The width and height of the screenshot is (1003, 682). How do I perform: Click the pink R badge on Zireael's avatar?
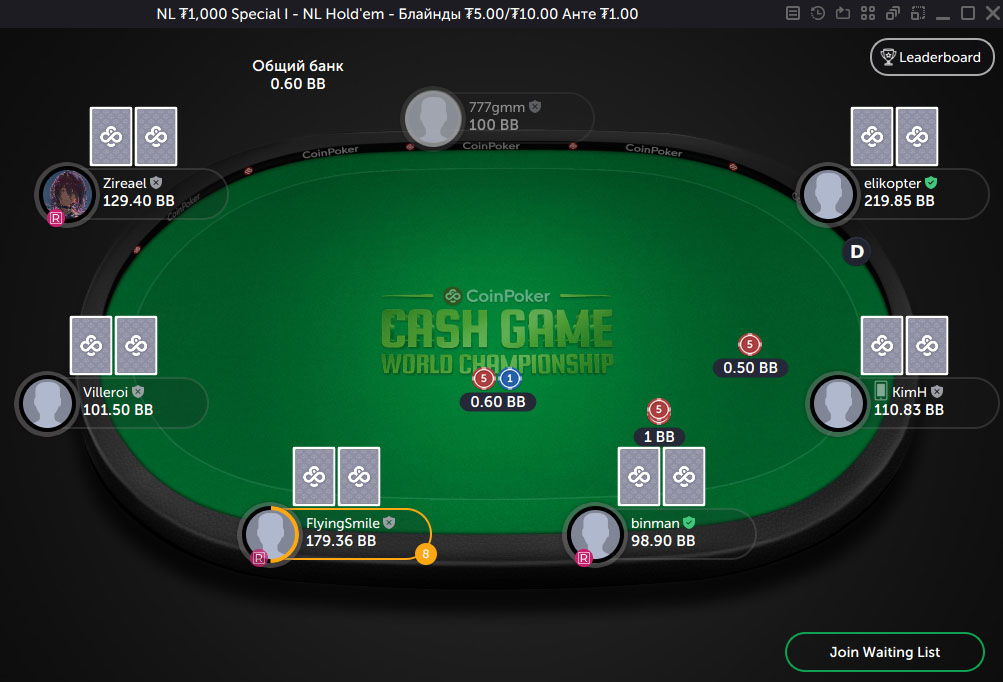tap(56, 218)
